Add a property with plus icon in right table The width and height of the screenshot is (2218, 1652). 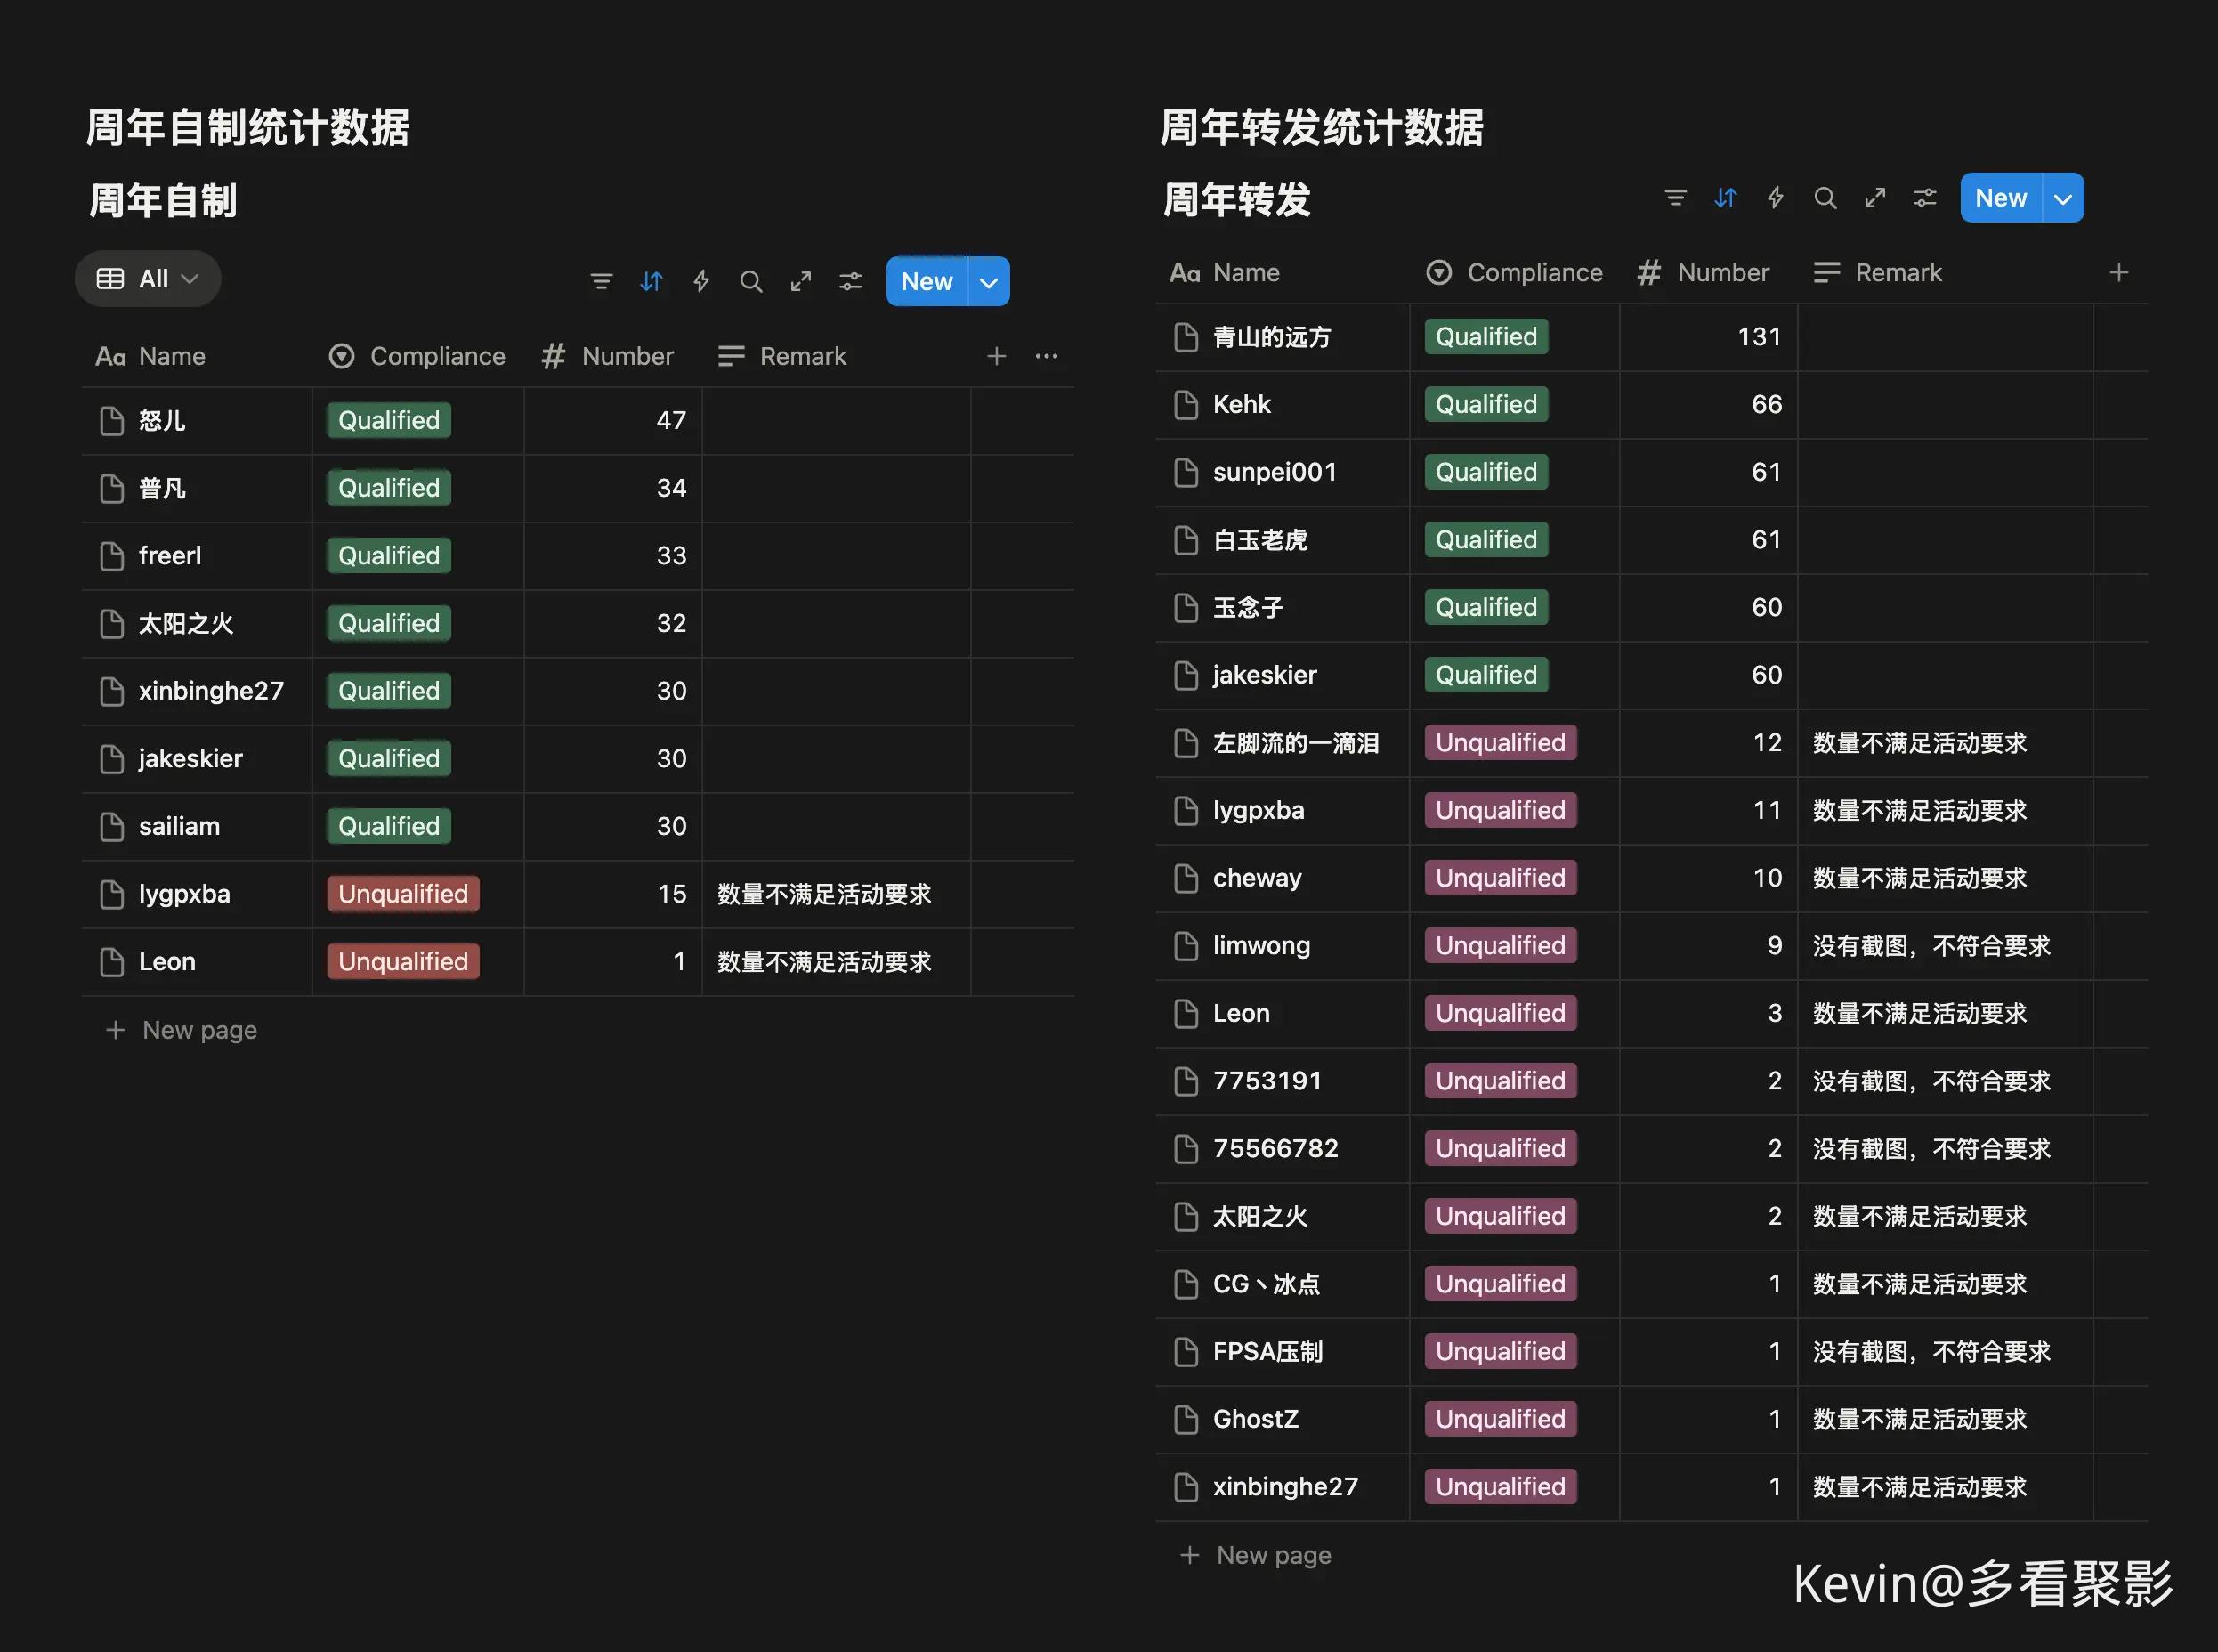(x=2118, y=273)
